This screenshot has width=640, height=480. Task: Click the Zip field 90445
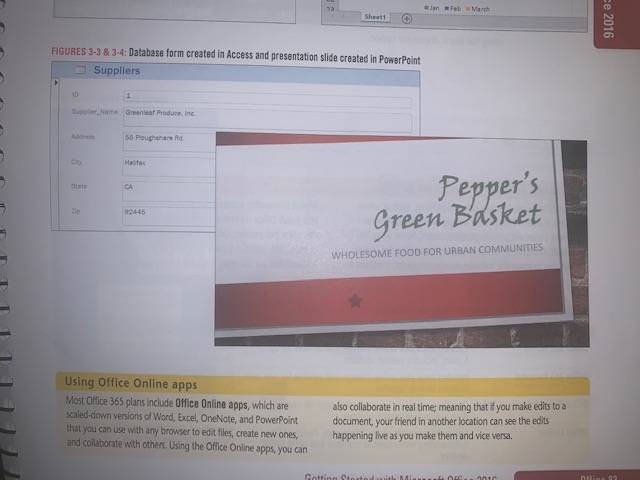coord(169,216)
